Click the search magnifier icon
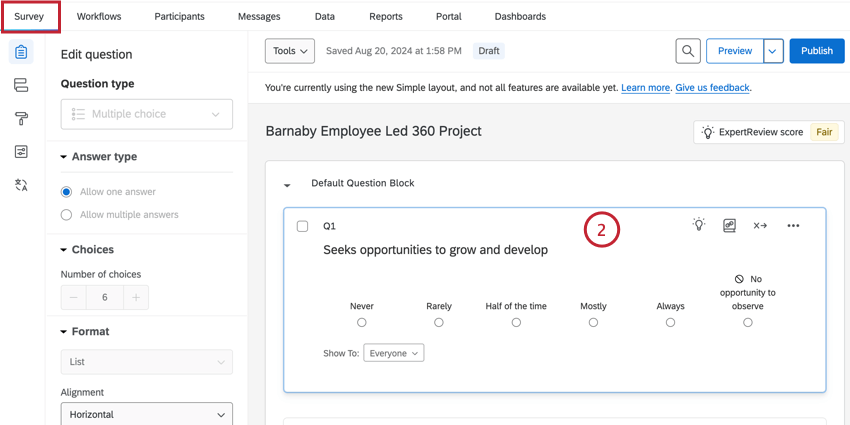This screenshot has width=850, height=425. click(687, 51)
